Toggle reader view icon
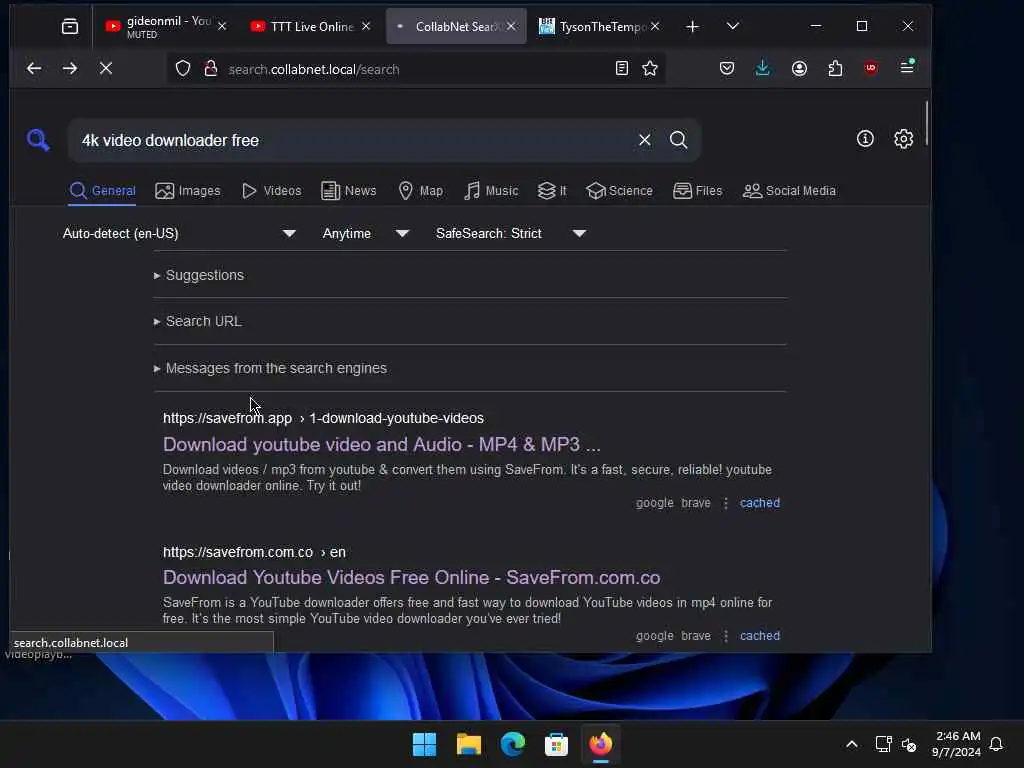 click(x=622, y=69)
